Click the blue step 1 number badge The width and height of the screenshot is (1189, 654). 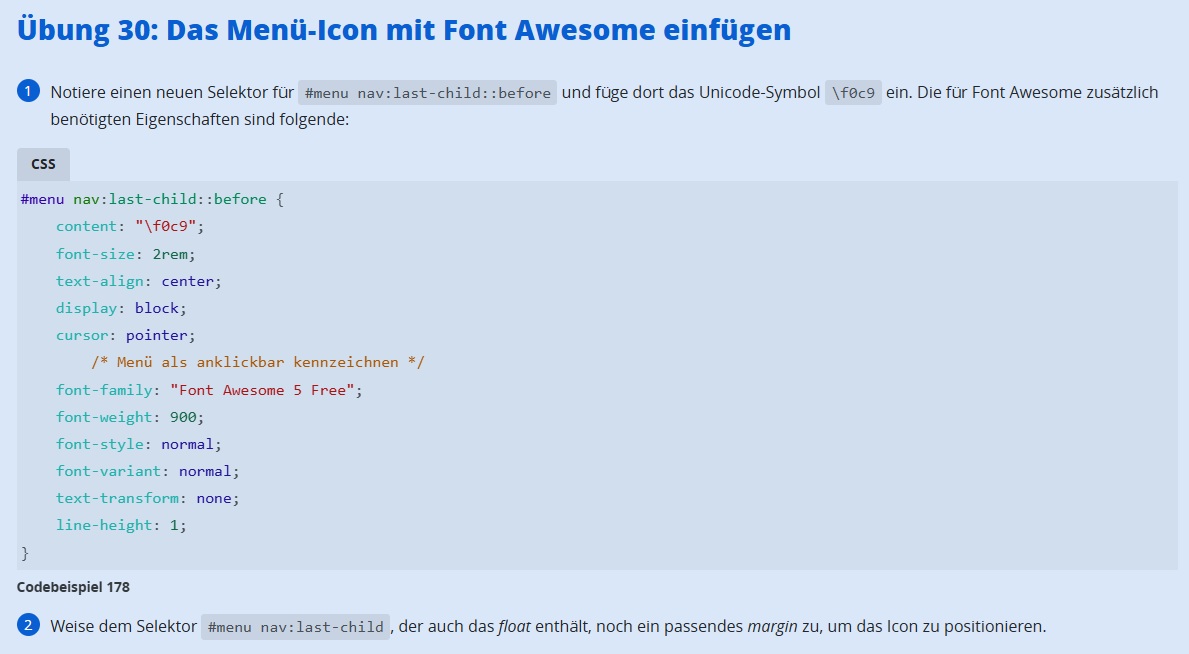[x=28, y=92]
